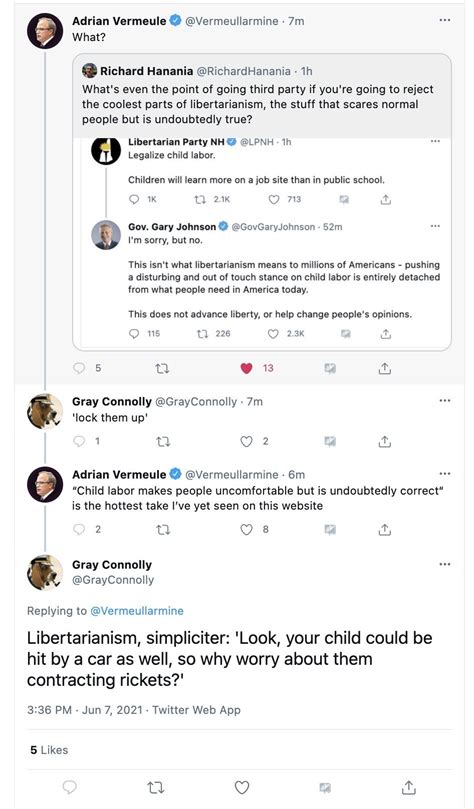Reply to Gray Connolly's 'lock them up' tweet

pos(79,442)
